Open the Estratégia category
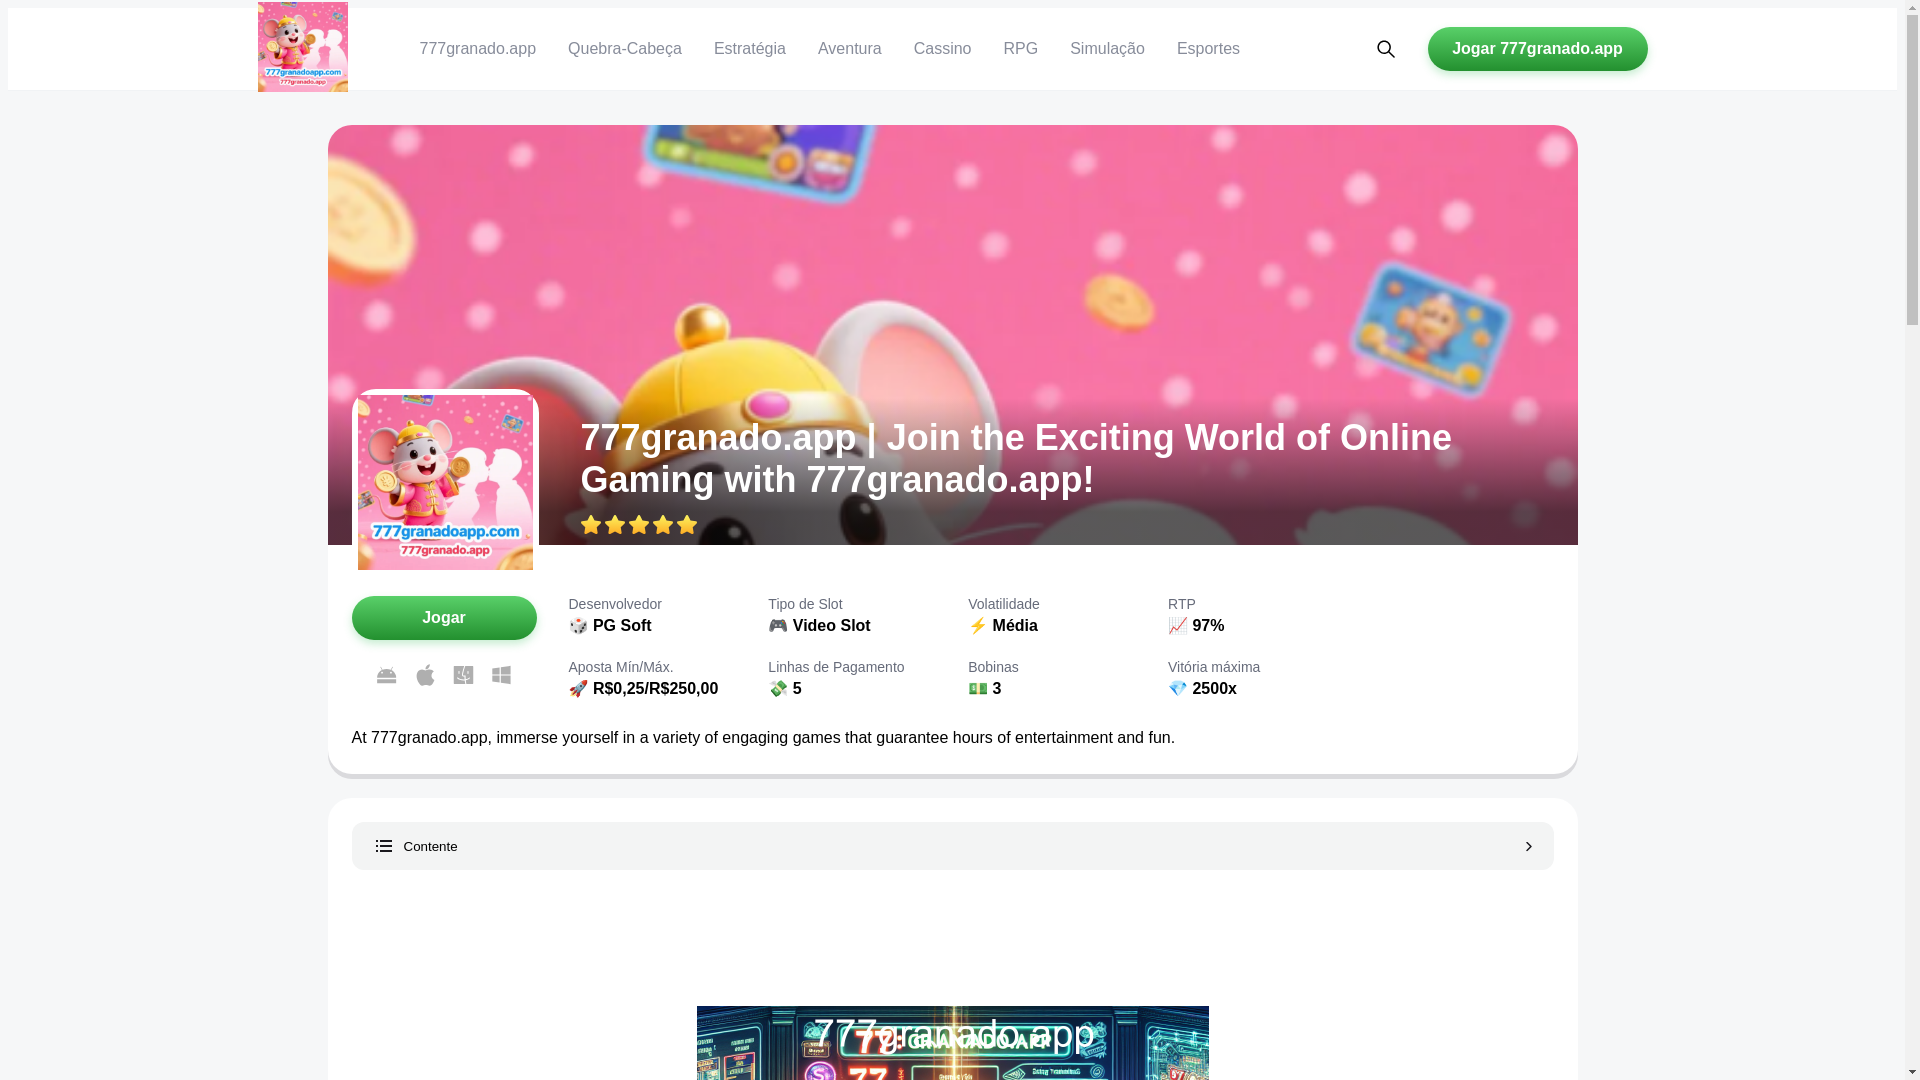 pos(750,49)
